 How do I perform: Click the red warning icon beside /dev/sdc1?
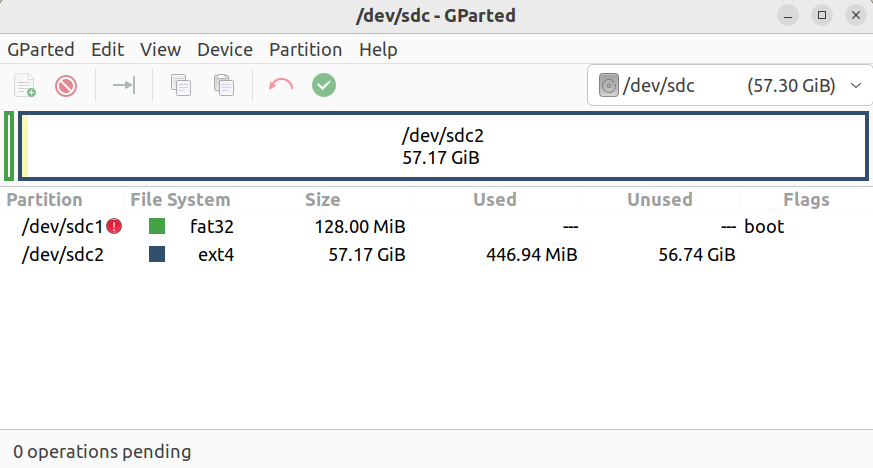tap(114, 226)
